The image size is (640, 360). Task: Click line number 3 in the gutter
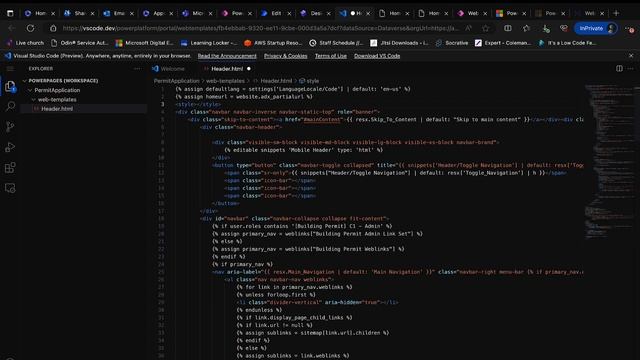point(162,104)
